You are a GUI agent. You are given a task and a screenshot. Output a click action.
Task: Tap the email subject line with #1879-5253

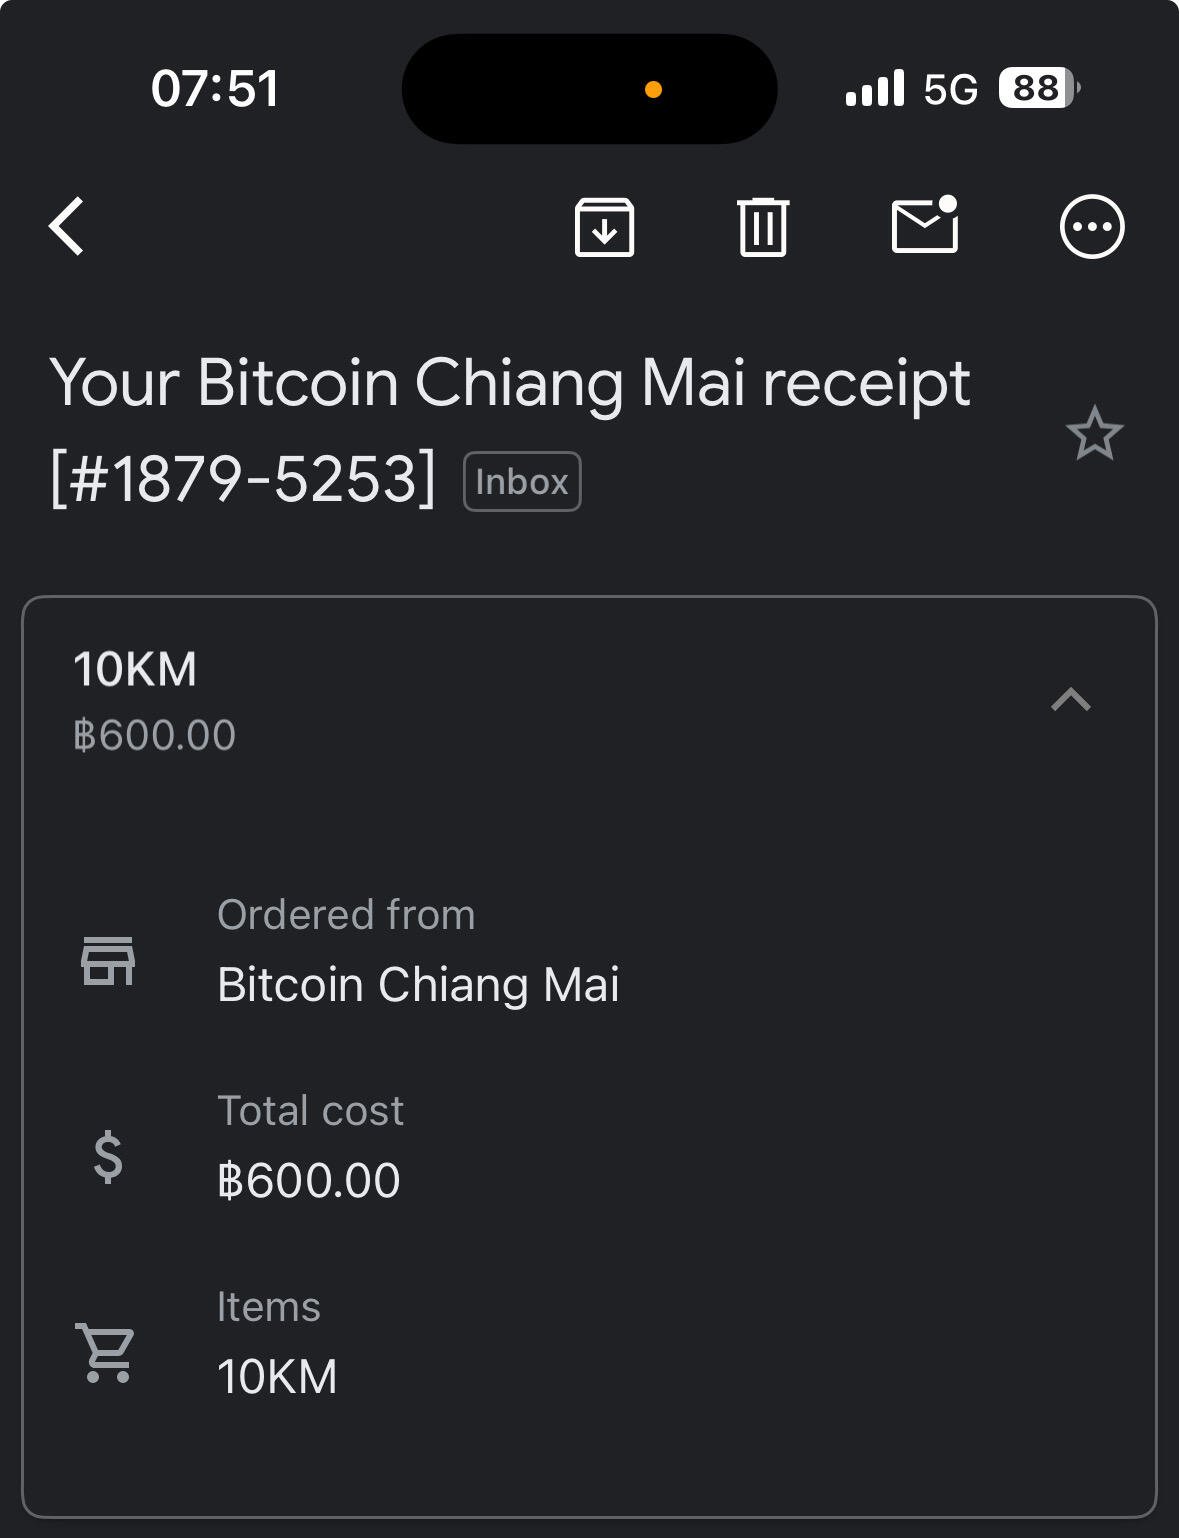510,430
